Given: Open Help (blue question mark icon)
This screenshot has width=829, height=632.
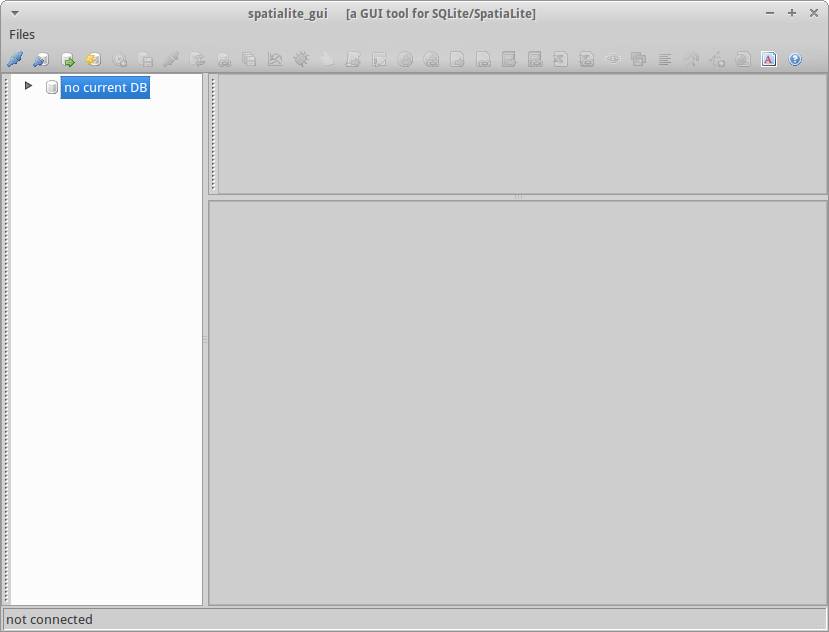Looking at the screenshot, I should pos(795,59).
